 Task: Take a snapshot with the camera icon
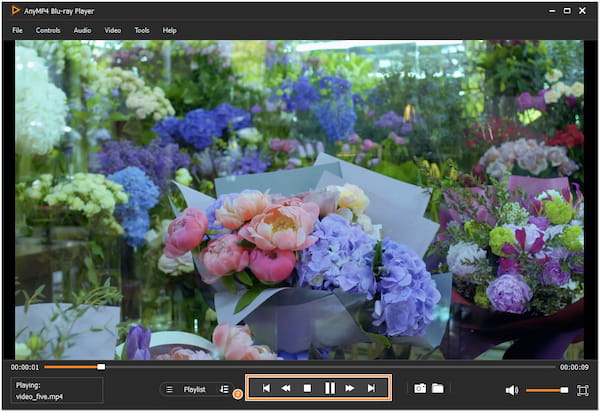click(420, 388)
